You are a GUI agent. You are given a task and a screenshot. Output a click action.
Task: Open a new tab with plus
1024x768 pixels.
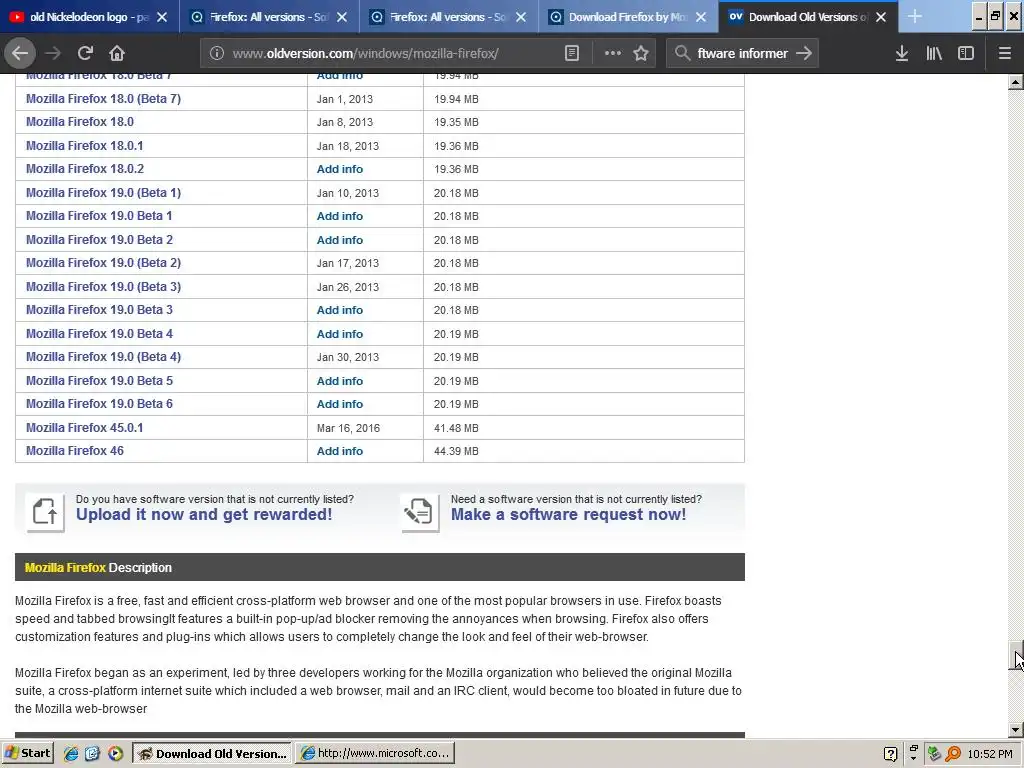click(915, 17)
